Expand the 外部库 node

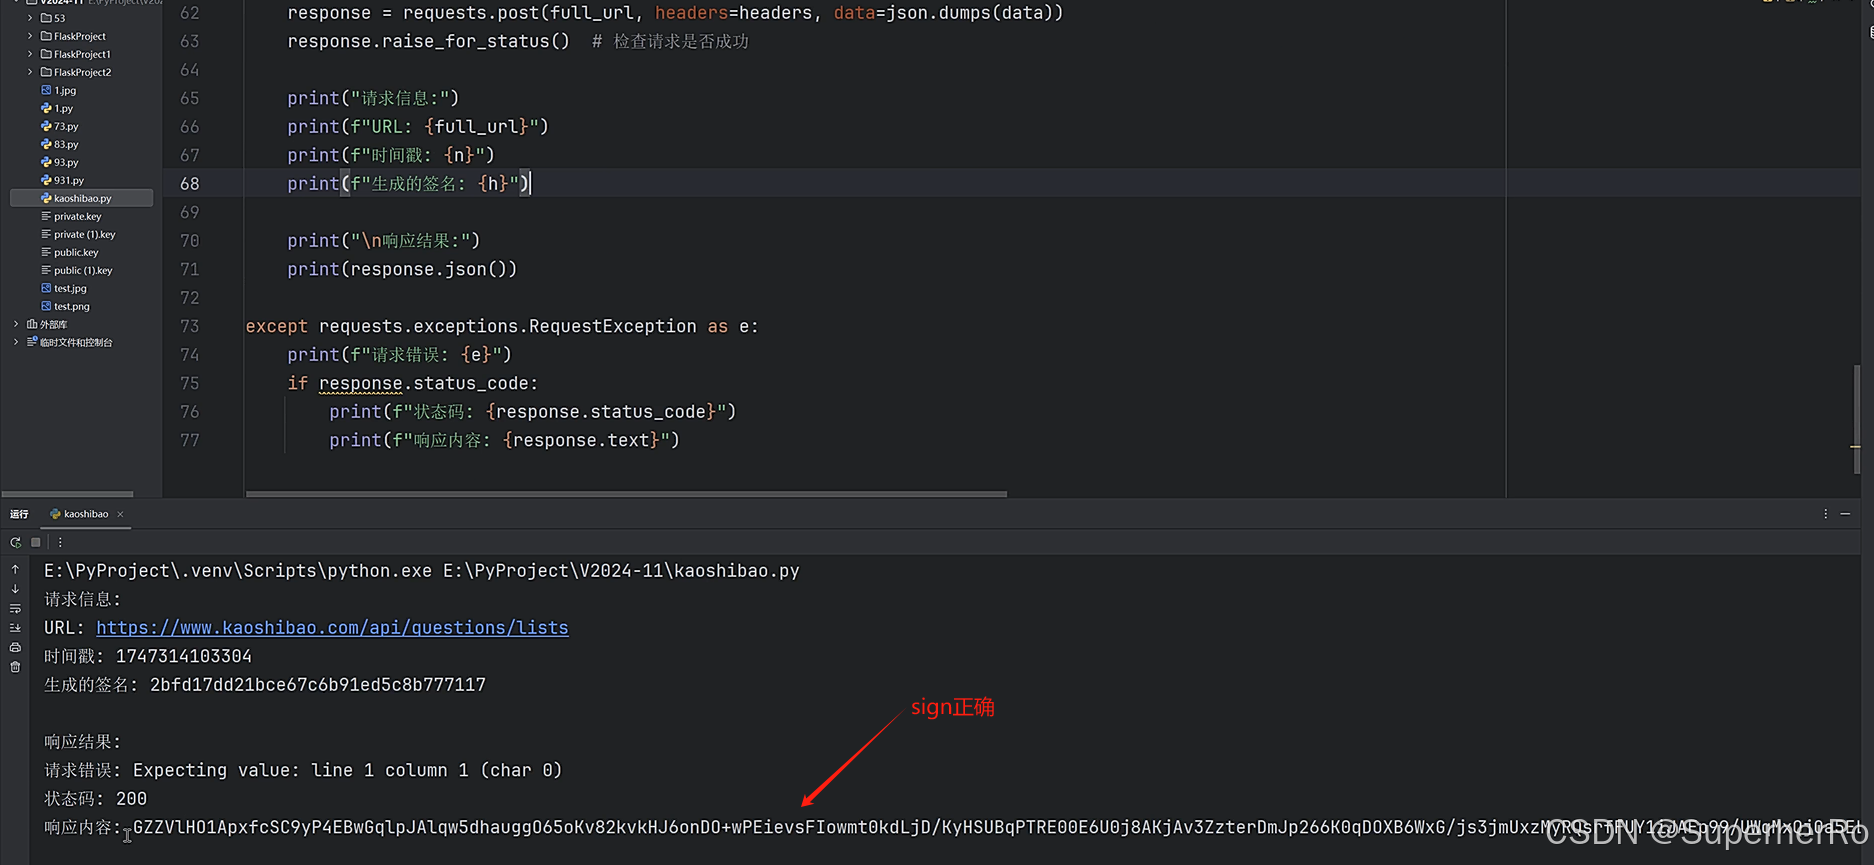point(16,324)
